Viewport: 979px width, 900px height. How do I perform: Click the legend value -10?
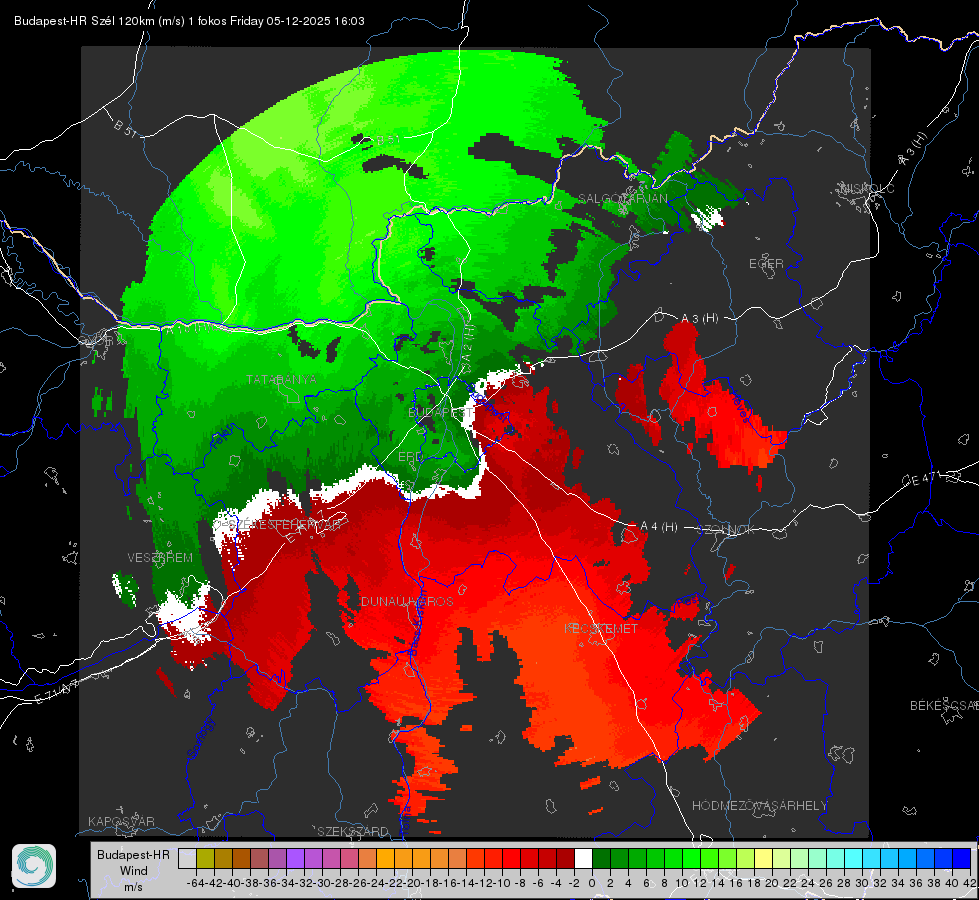pos(501,883)
